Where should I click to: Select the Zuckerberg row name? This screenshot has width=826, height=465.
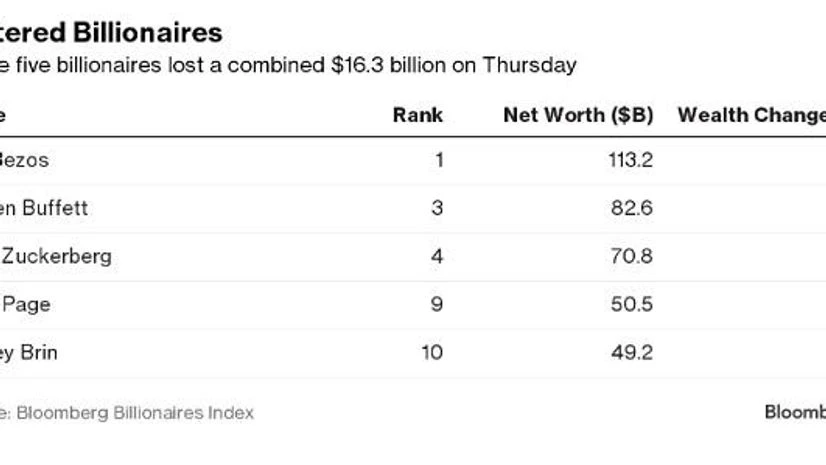pos(56,256)
